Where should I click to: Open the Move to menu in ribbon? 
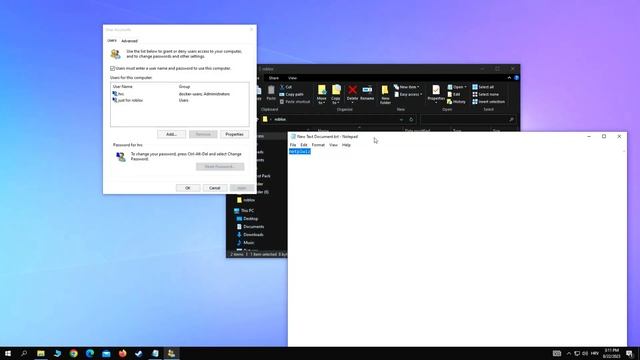tap(322, 94)
